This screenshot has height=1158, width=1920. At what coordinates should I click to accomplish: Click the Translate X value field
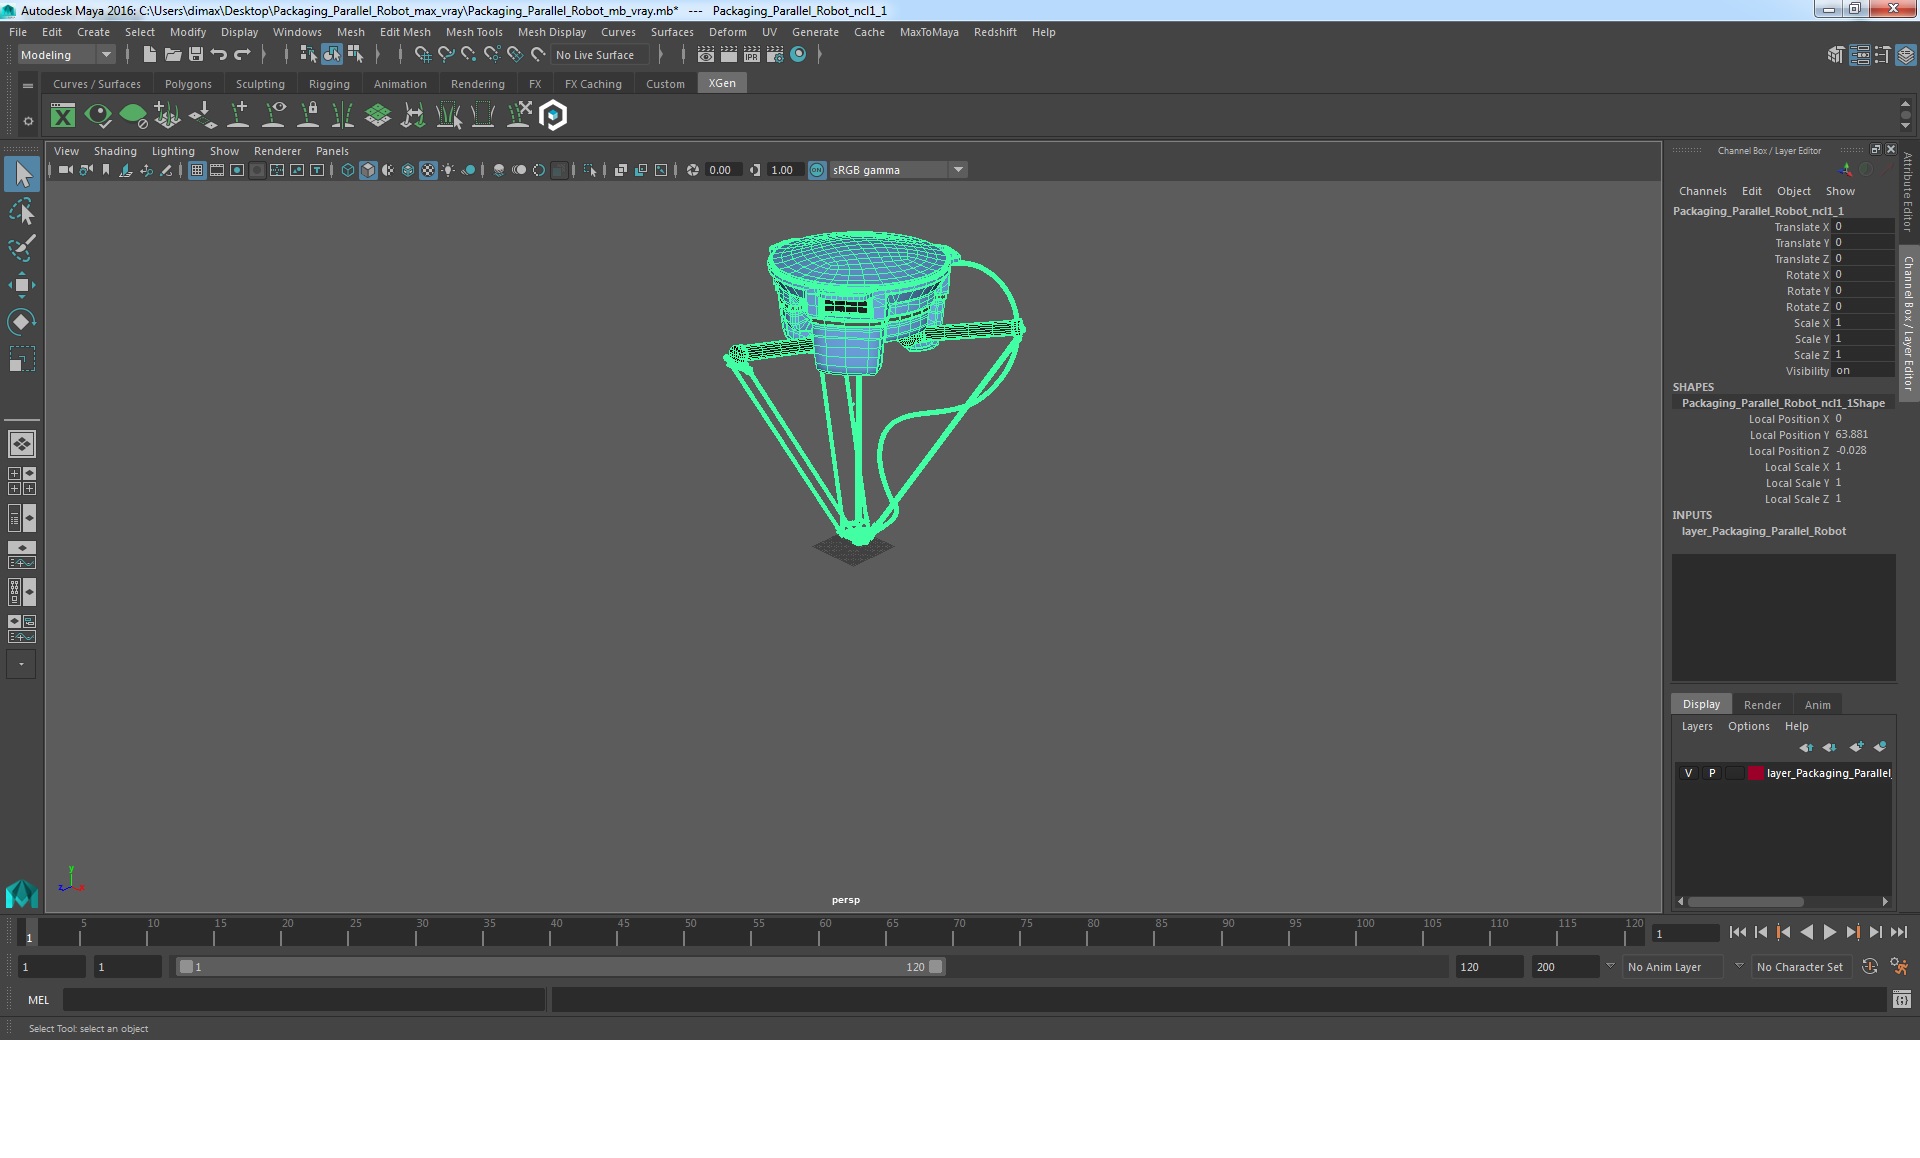click(1864, 227)
